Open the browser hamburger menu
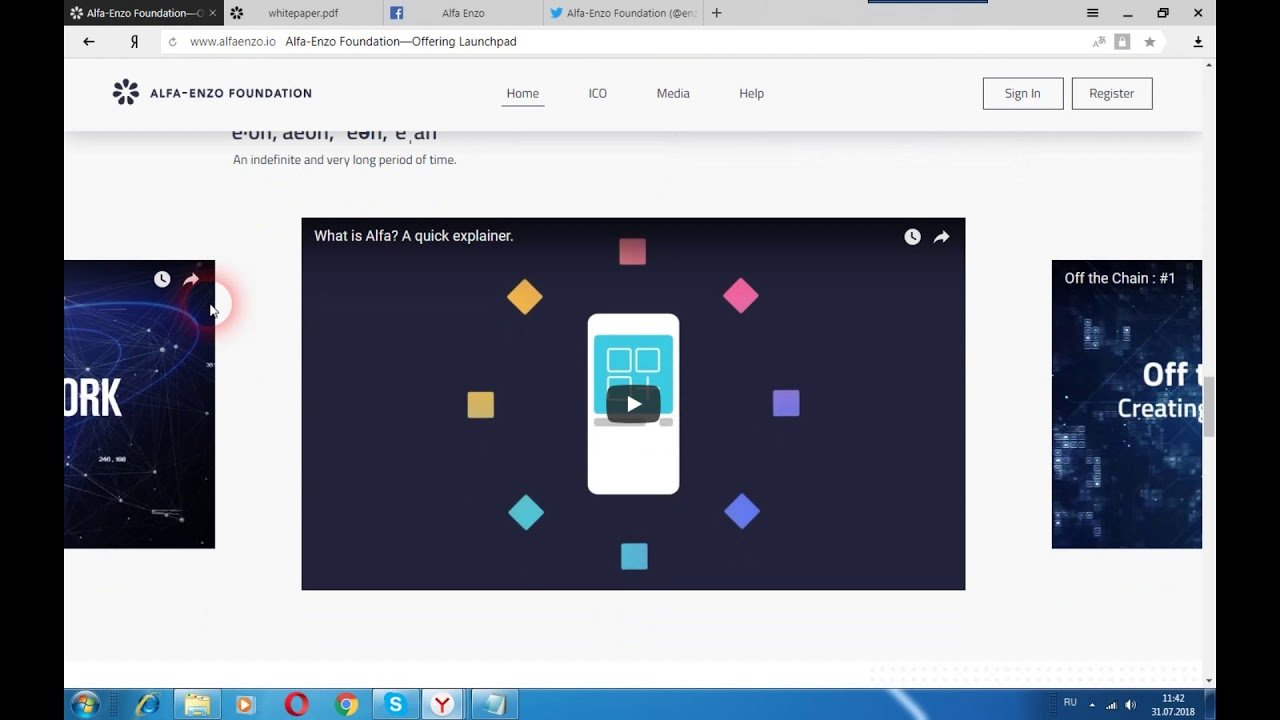Viewport: 1280px width, 720px height. point(1093,13)
